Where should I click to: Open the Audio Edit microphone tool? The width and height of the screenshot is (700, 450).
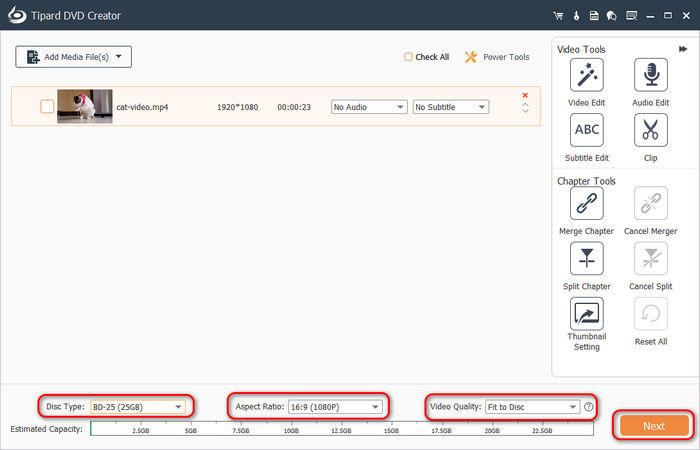[x=650, y=75]
